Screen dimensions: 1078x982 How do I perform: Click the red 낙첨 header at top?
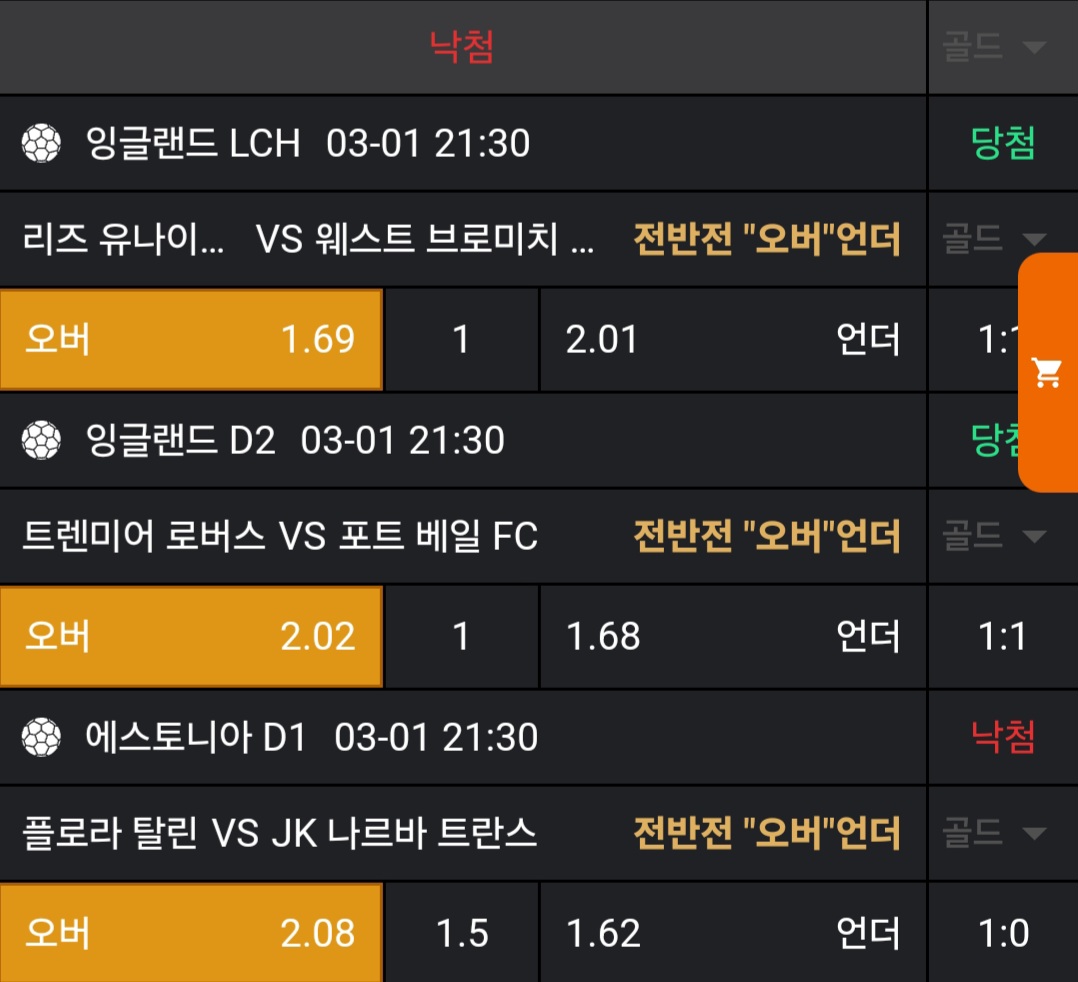[x=462, y=47]
